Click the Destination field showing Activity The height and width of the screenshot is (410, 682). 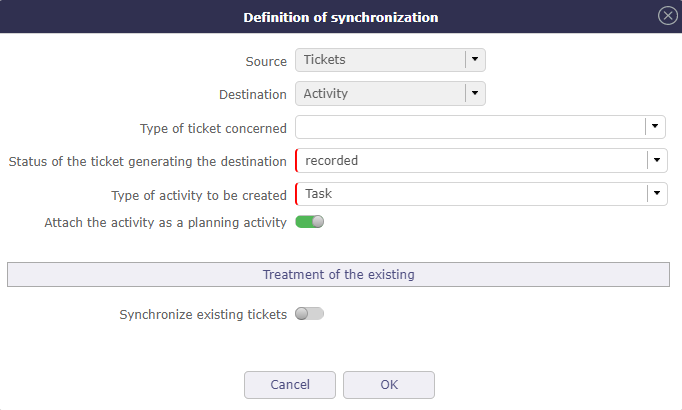(381, 94)
